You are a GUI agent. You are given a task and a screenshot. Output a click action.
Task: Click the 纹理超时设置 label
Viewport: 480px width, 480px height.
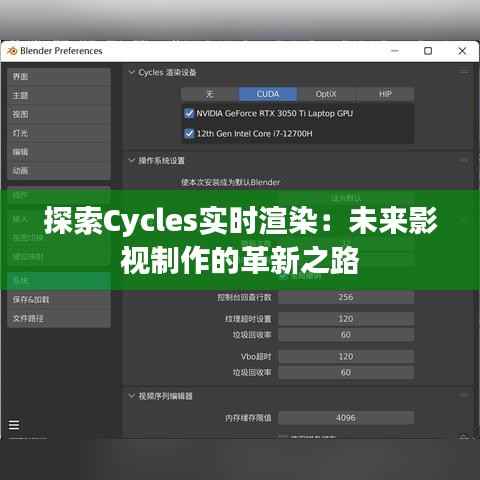coord(248,319)
